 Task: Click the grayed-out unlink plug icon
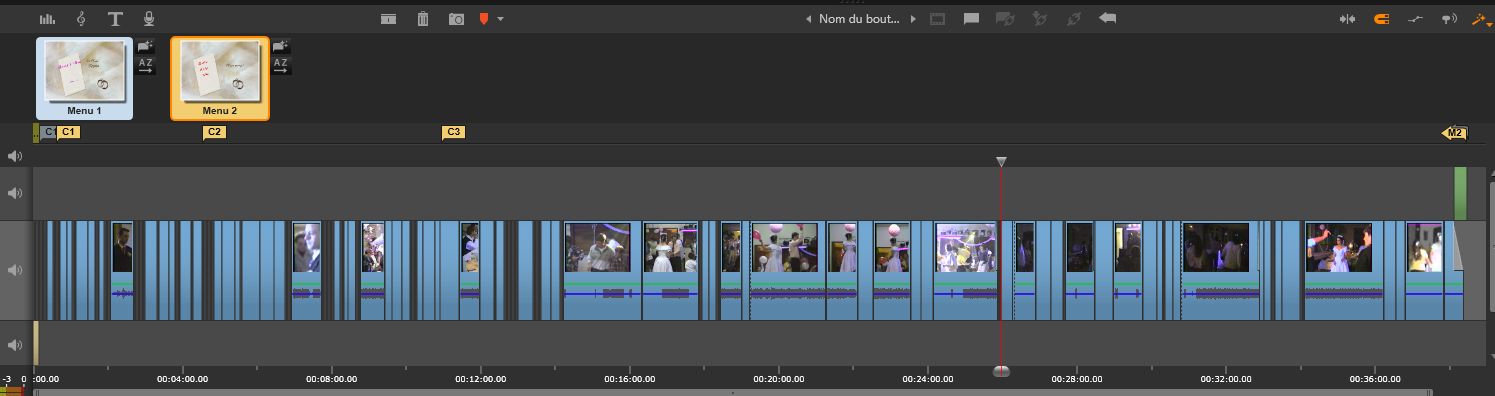pyautogui.click(x=1074, y=19)
